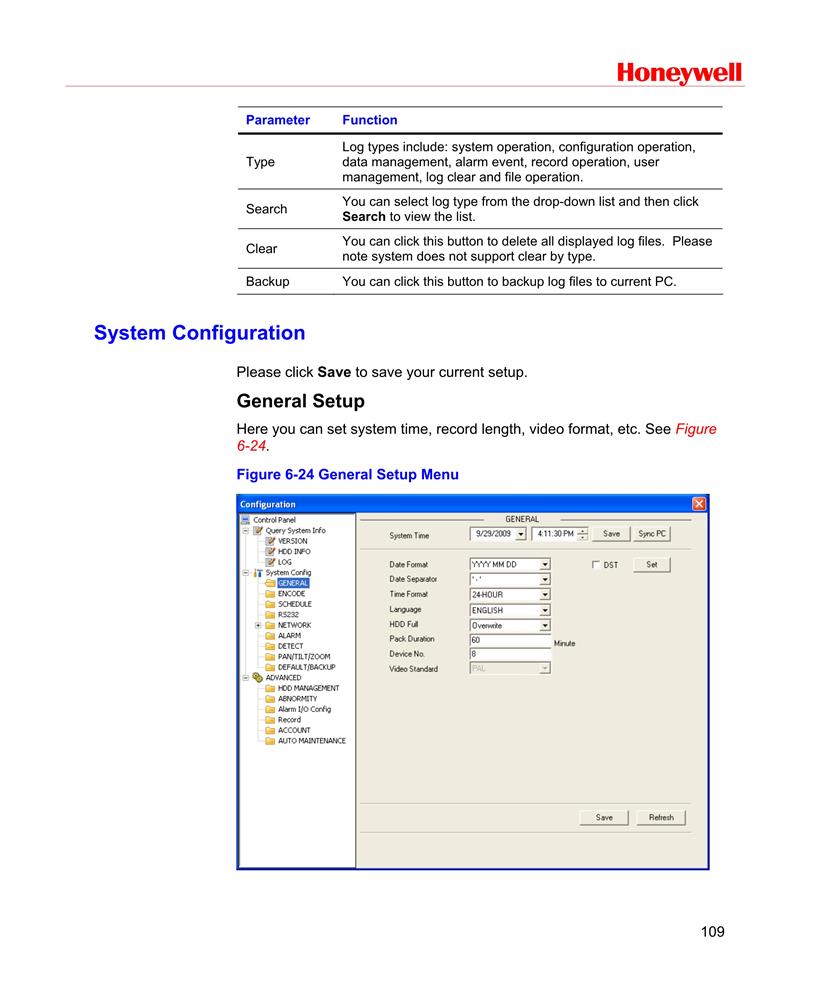Expand the NETWORK tree node
The width and height of the screenshot is (817, 991).
pos(258,625)
